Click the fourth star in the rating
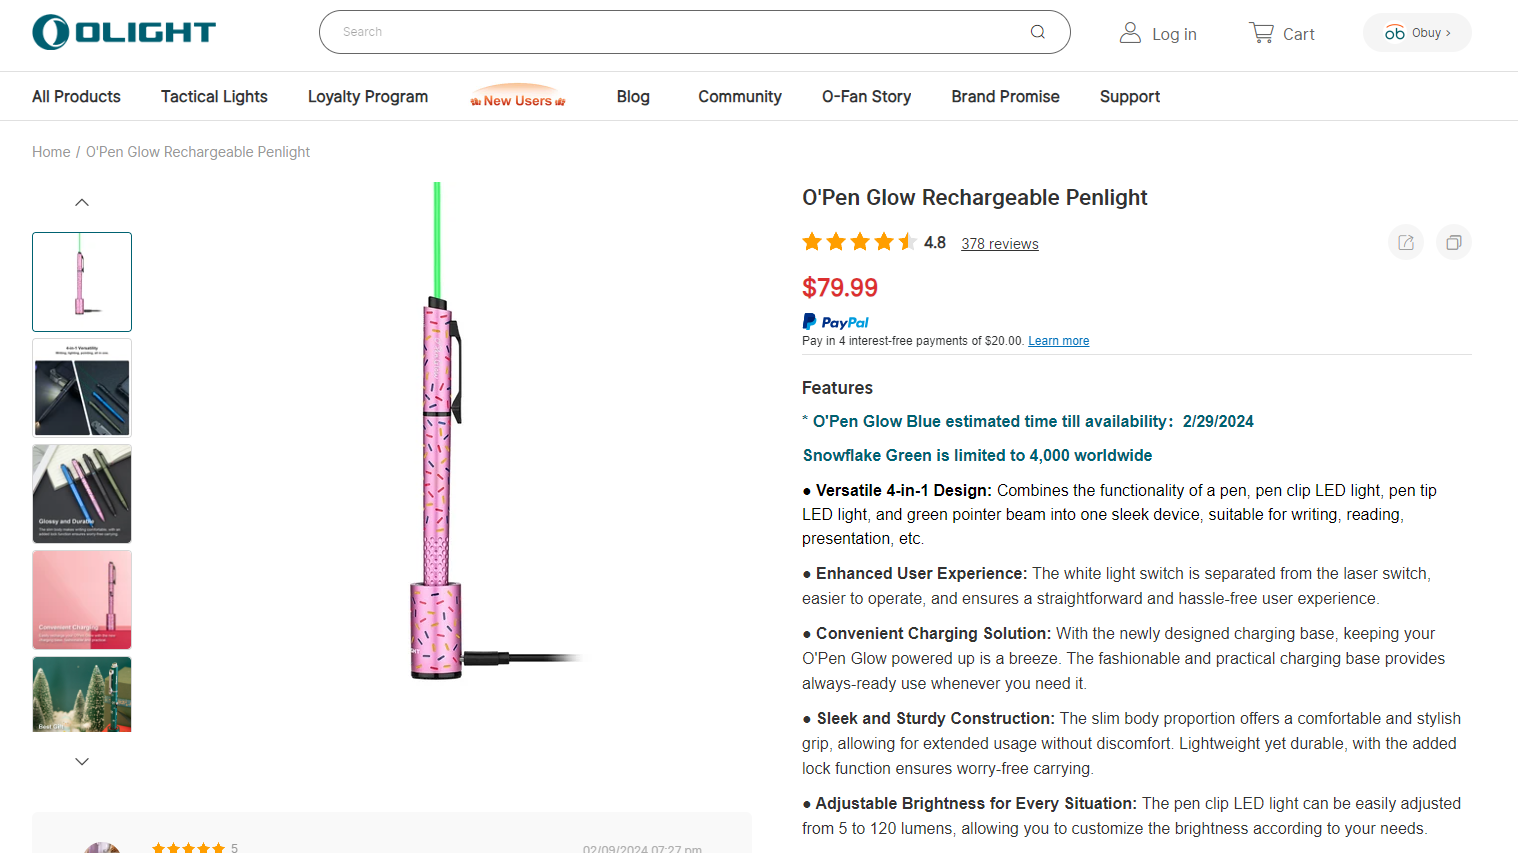 click(884, 241)
